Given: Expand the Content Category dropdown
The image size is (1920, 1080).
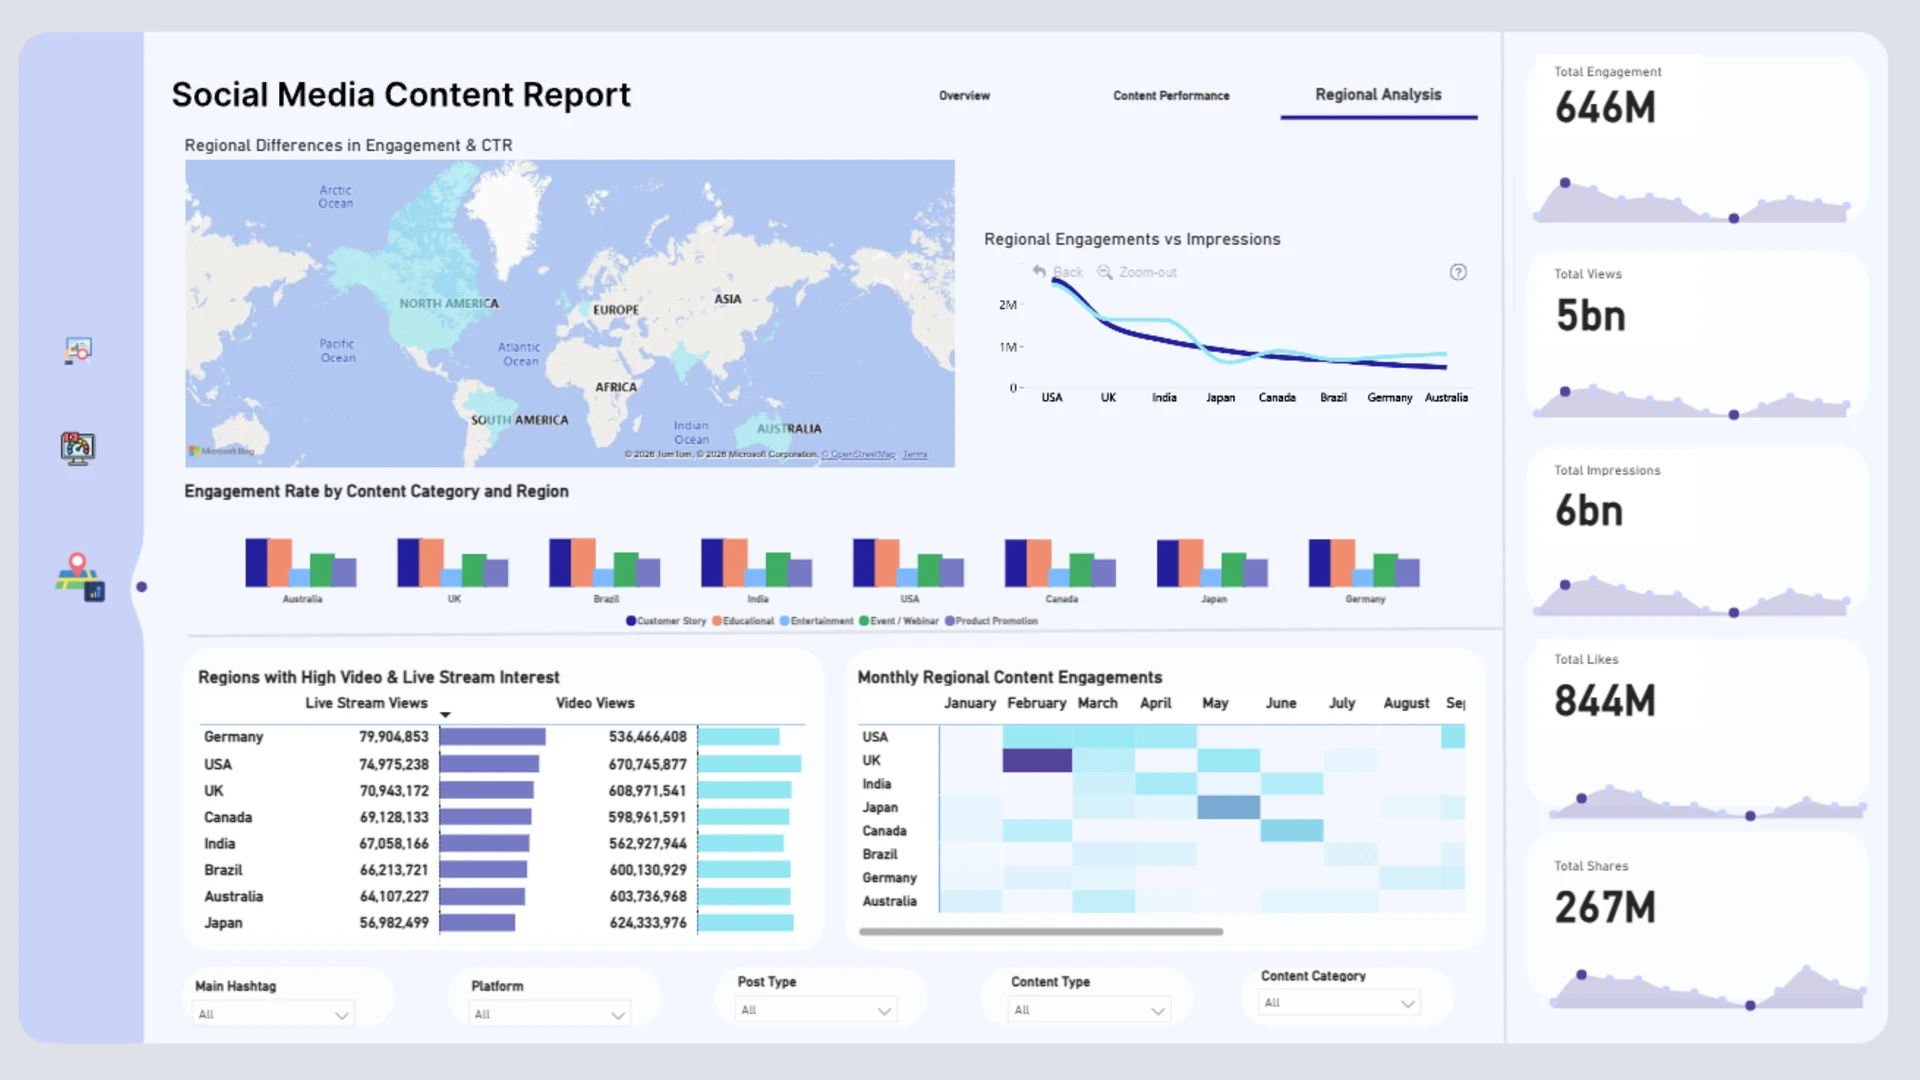Looking at the screenshot, I should pos(1339,1003).
